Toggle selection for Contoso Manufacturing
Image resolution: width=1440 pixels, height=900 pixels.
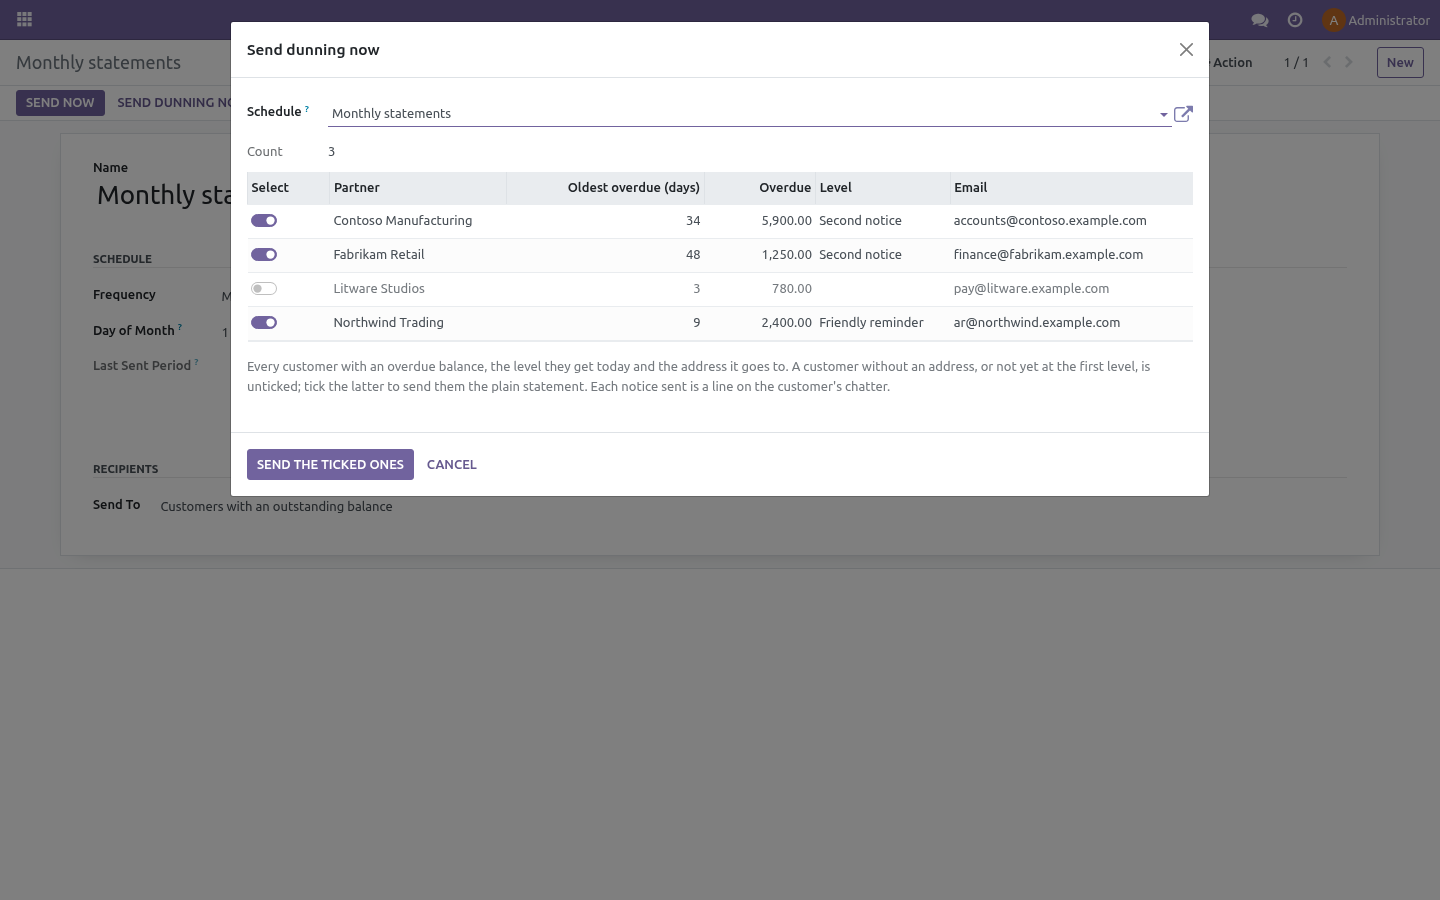[264, 221]
